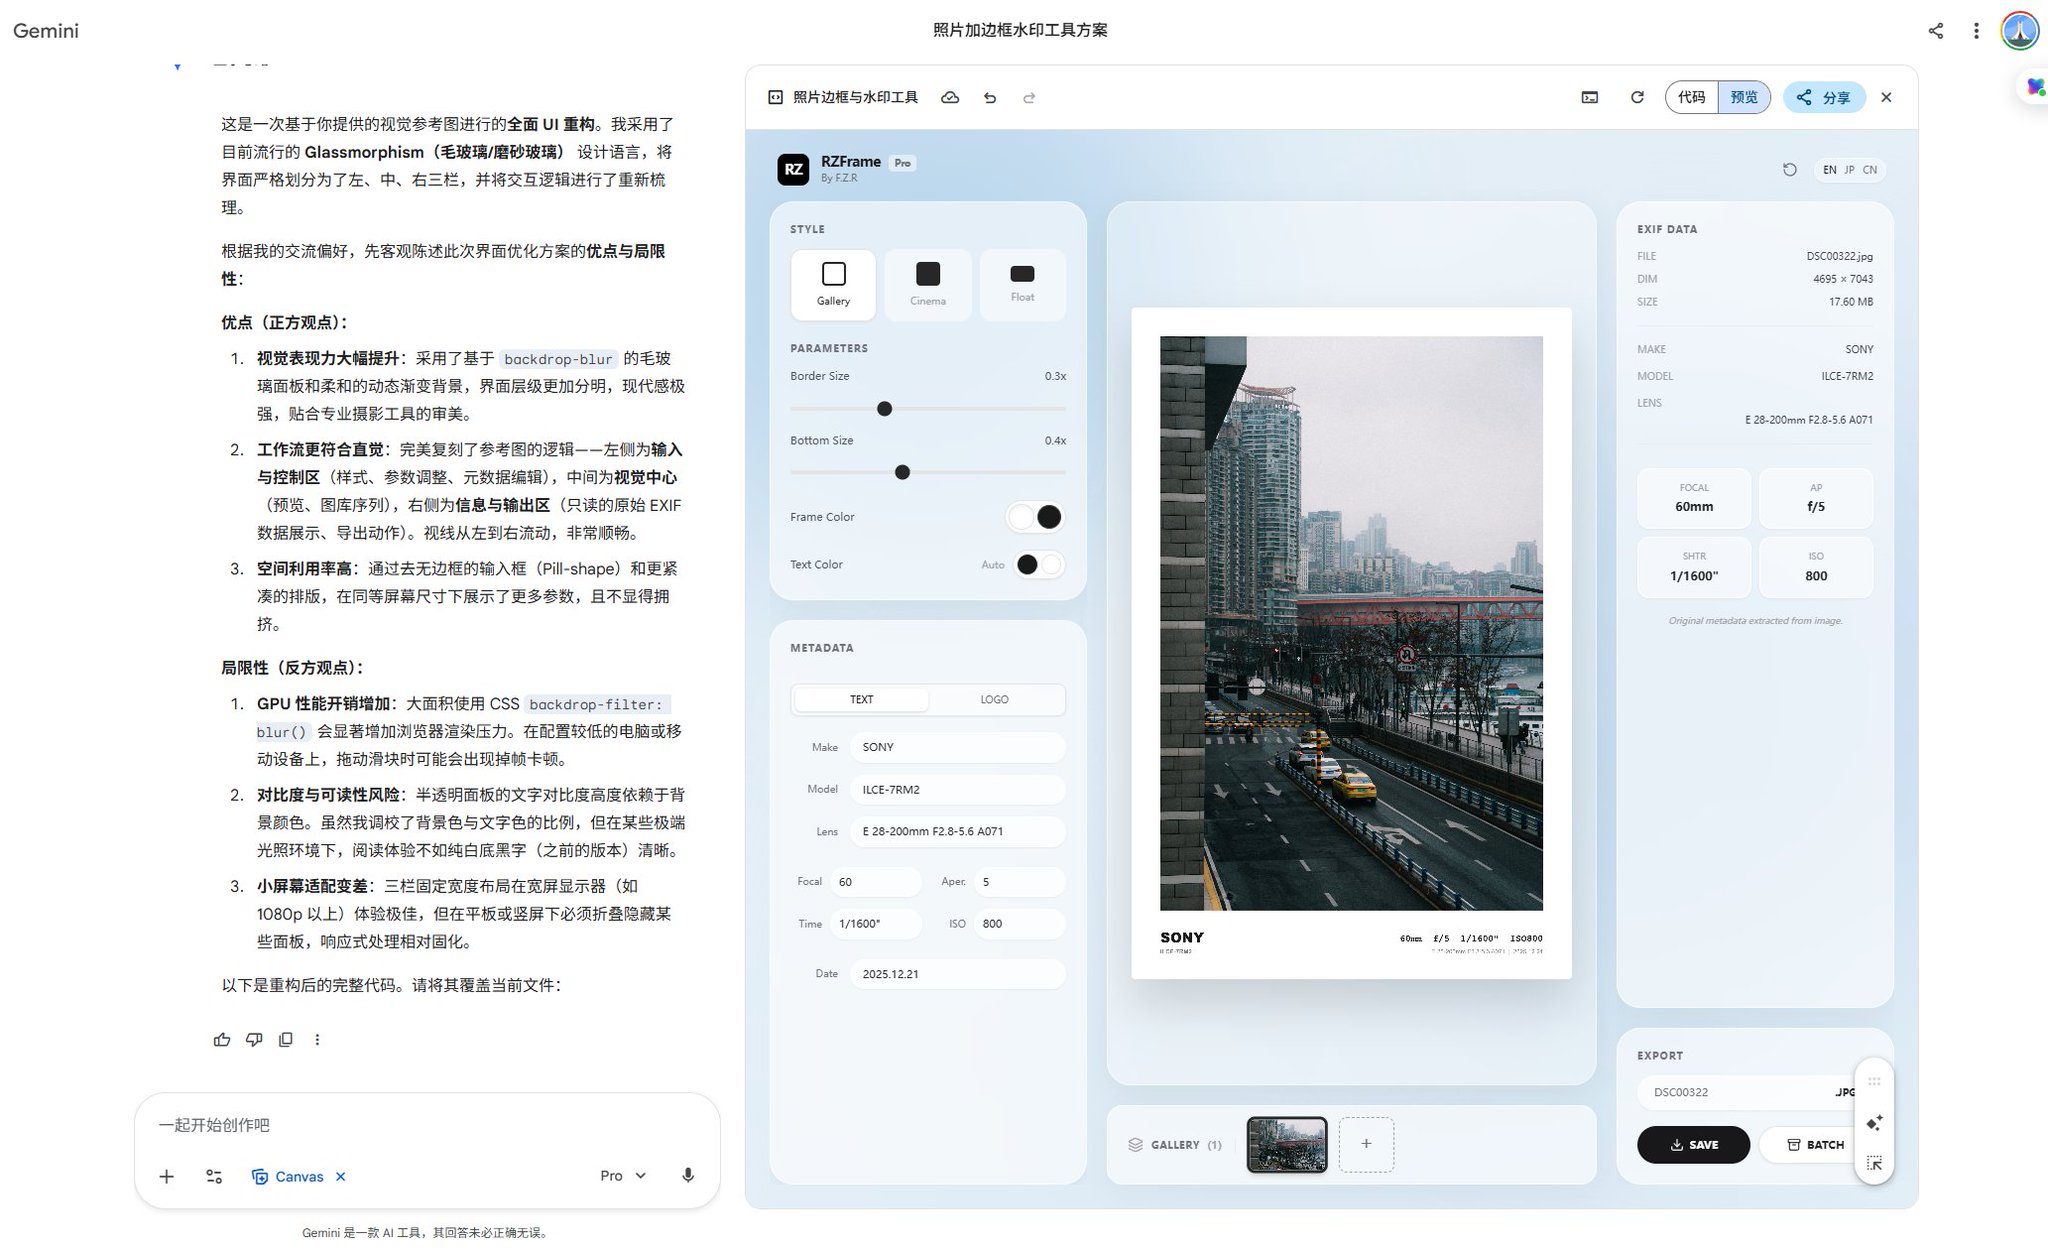The image size is (2048, 1250).
Task: Click the Aper. input field
Action: pyautogui.click(x=1019, y=882)
